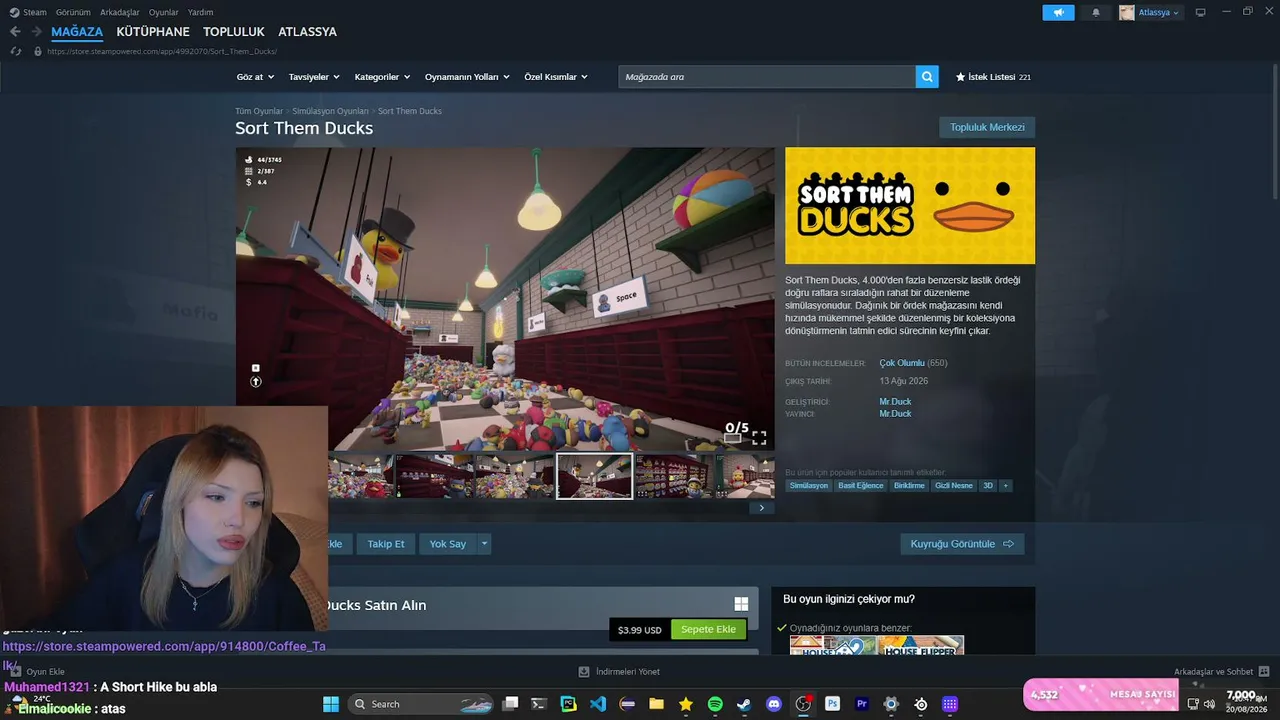Open PyCharm from the taskbar
Image resolution: width=1280 pixels, height=720 pixels.
tap(568, 704)
